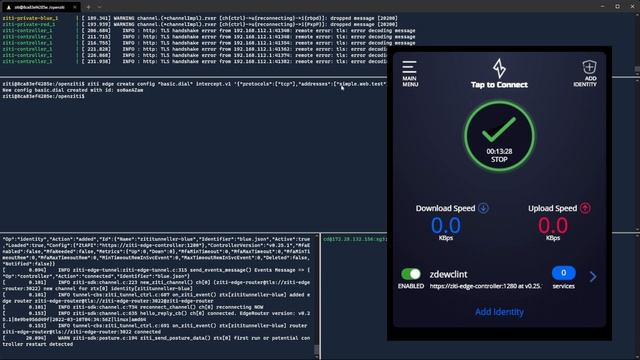Click the Download Speed 0.0 value
The image size is (640, 360).
(446, 226)
